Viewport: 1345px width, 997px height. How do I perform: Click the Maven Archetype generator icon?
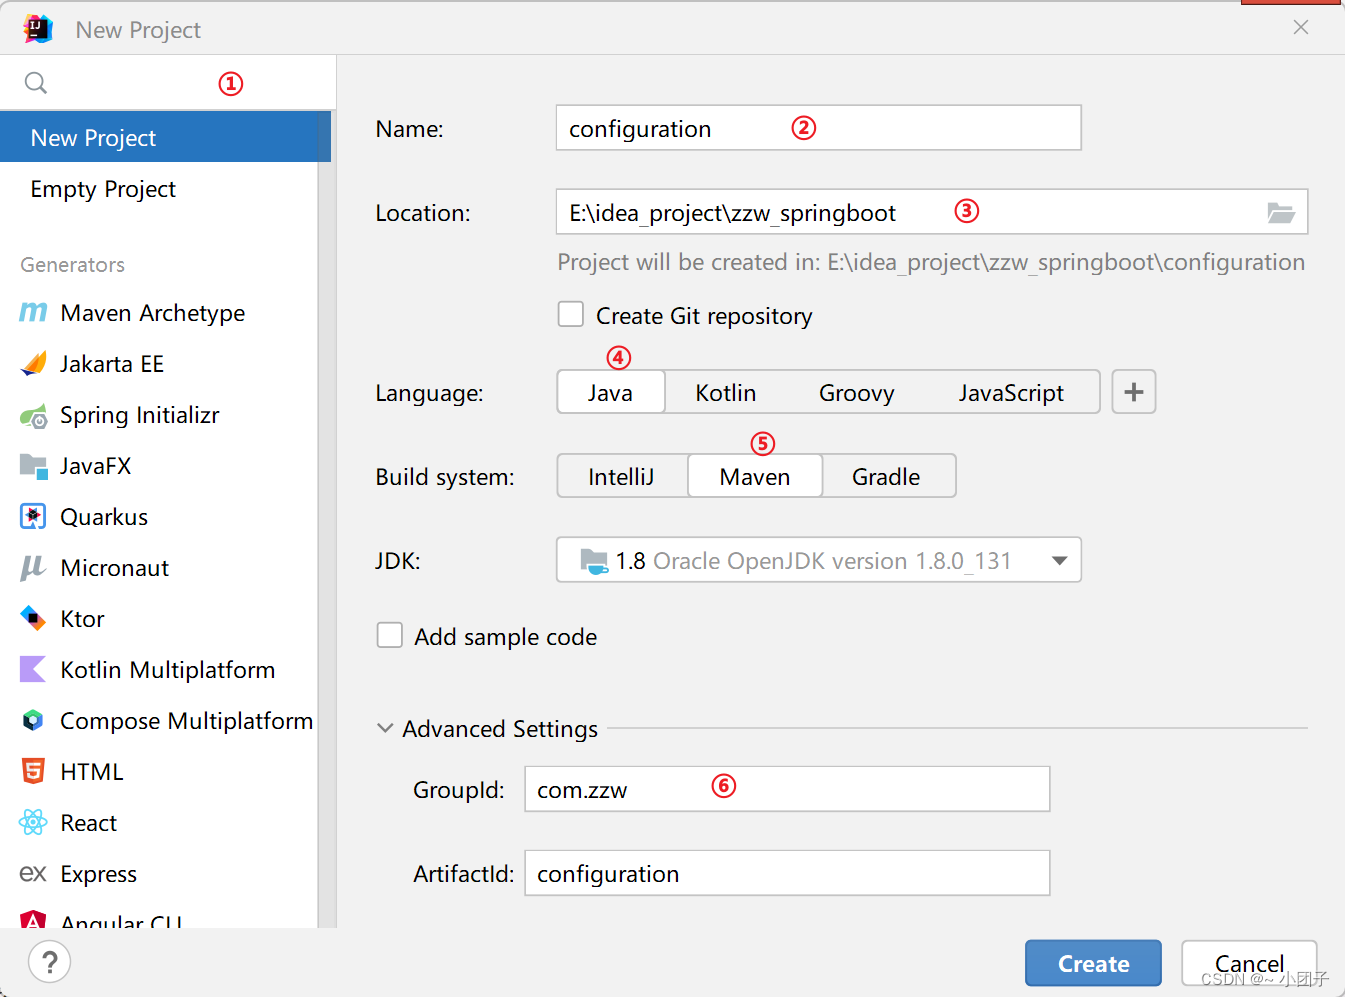(x=33, y=313)
